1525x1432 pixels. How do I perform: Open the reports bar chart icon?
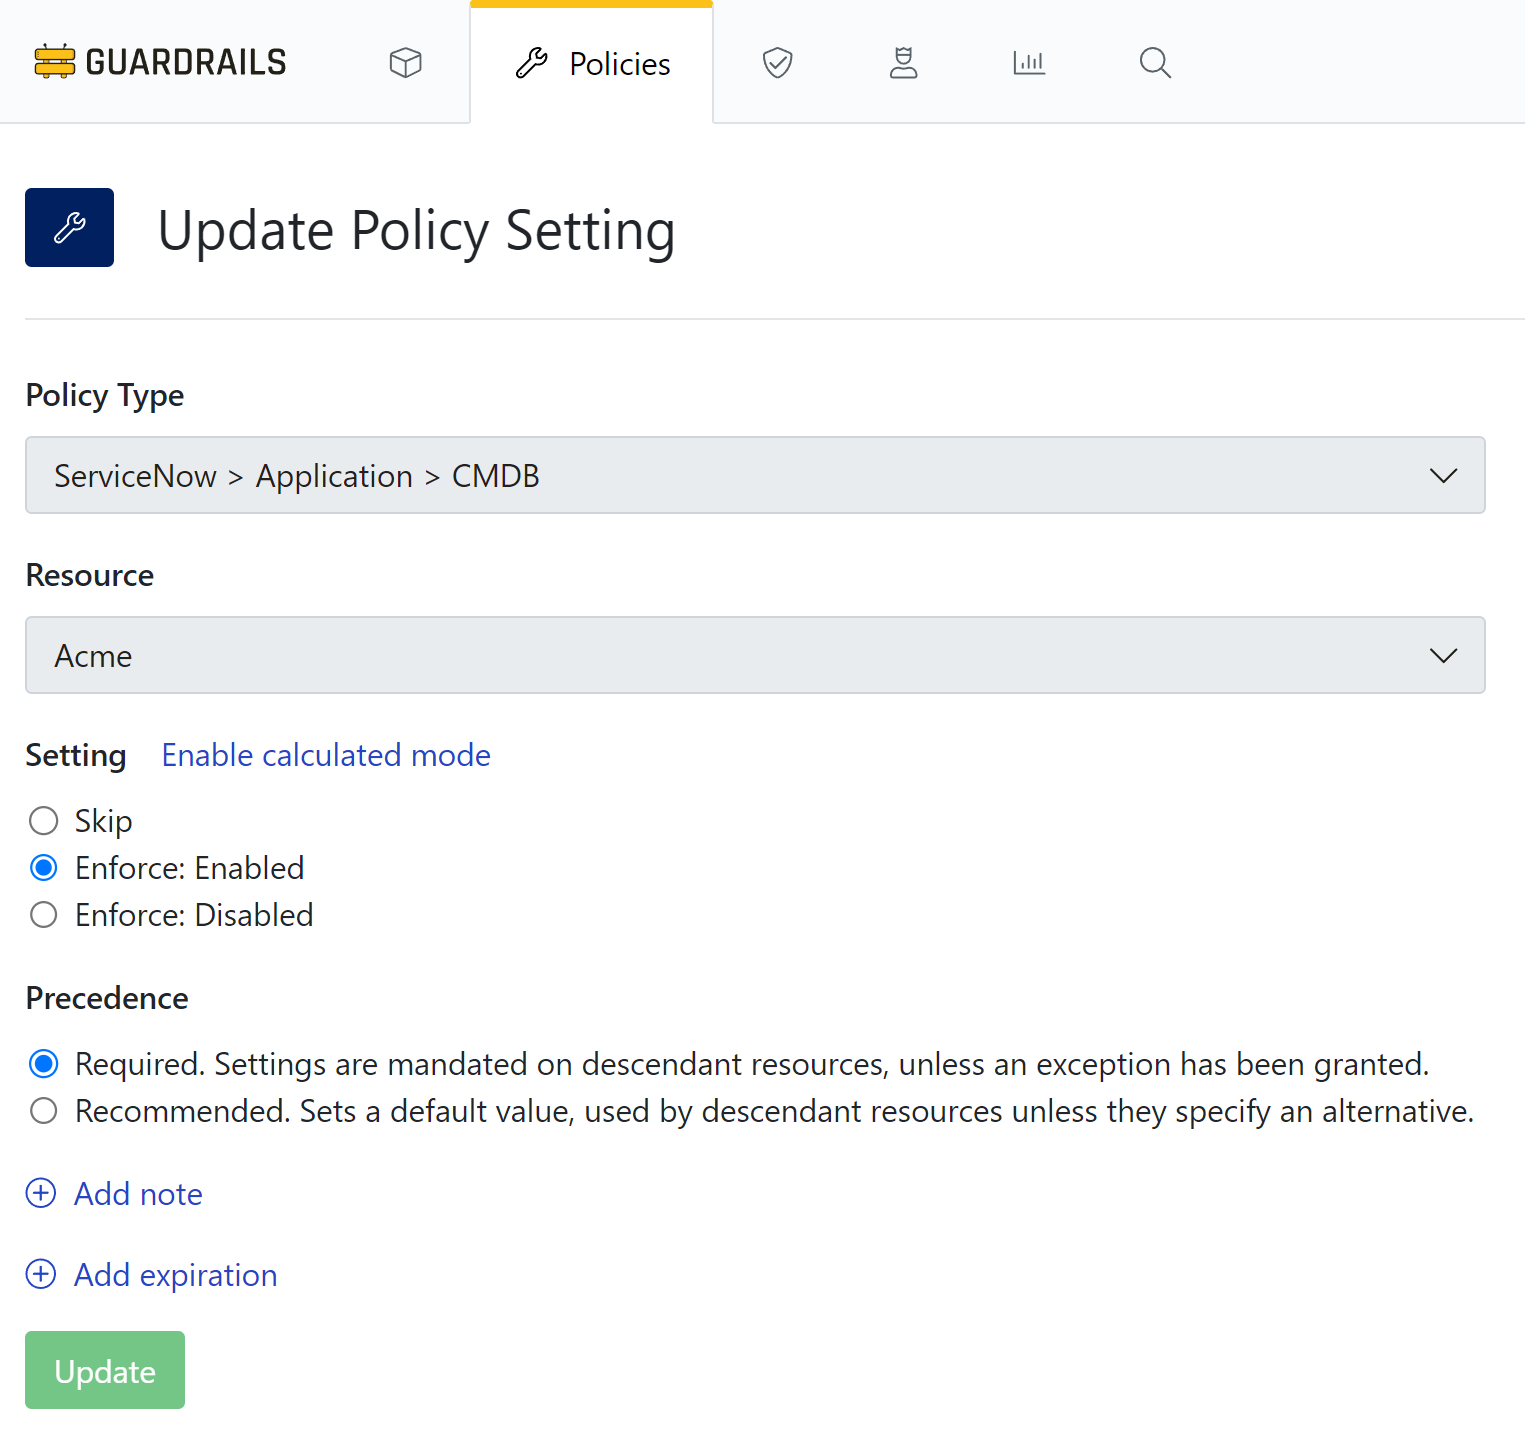point(1029,62)
